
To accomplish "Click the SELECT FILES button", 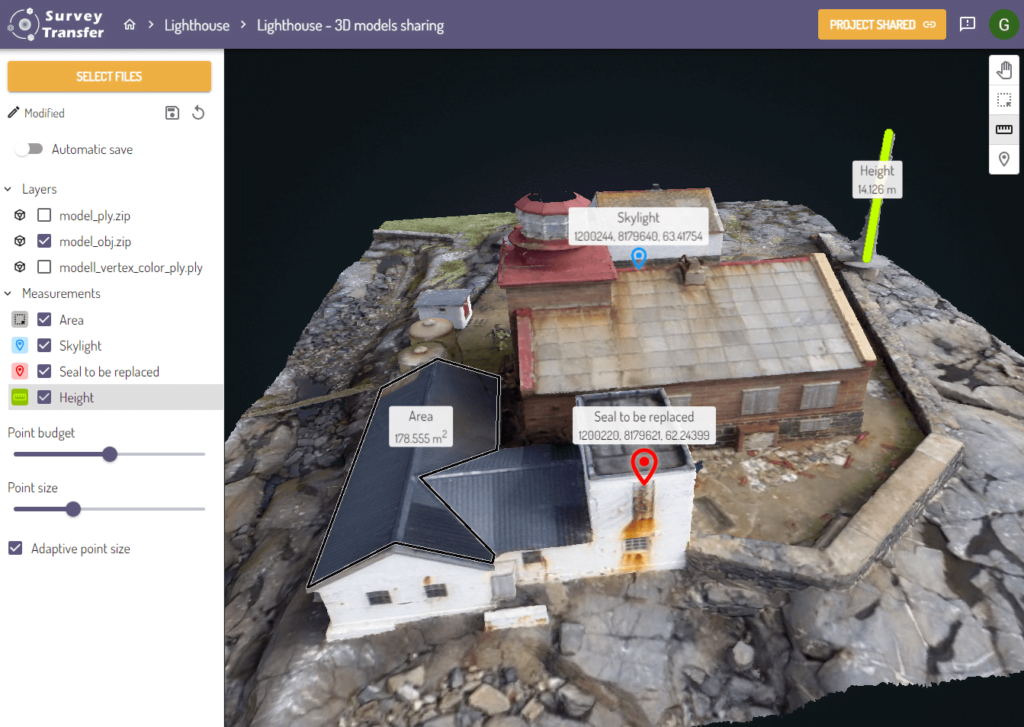I will (x=109, y=77).
